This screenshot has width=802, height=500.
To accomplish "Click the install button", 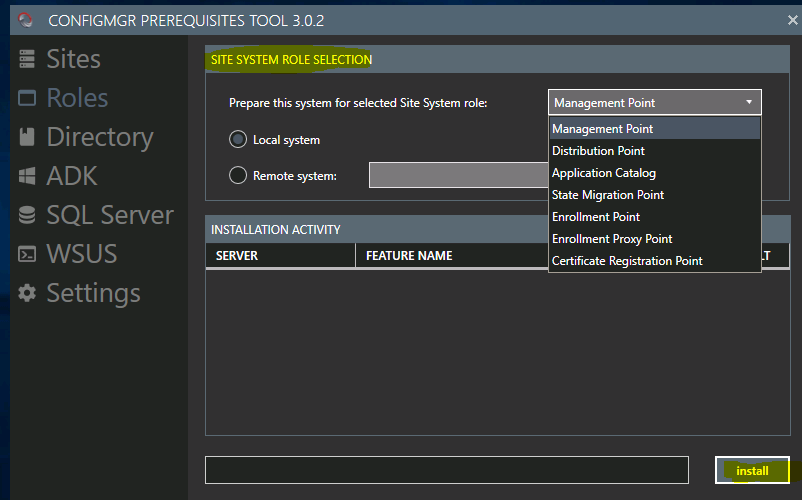I will click(x=752, y=470).
